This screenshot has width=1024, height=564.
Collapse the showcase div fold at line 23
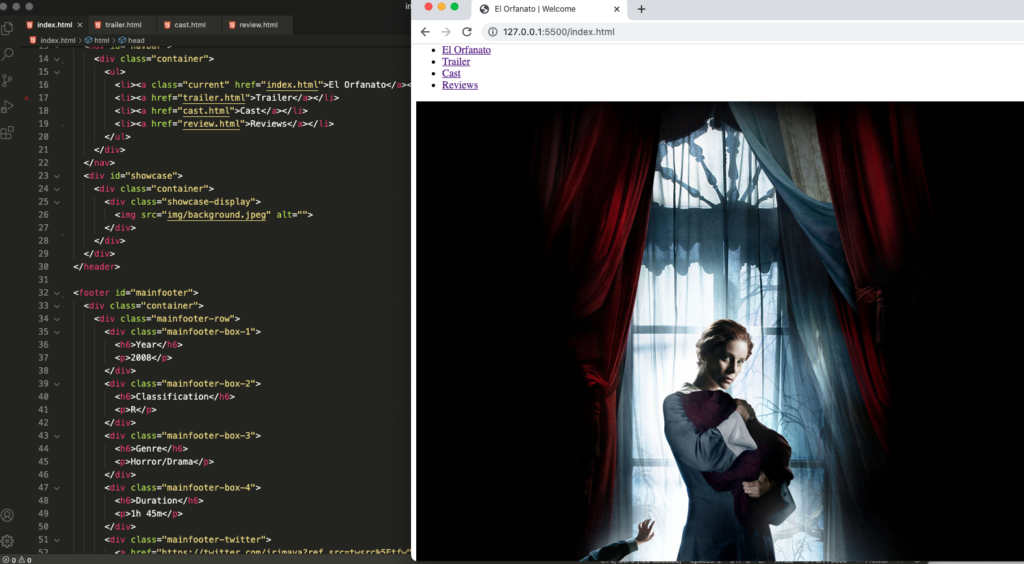[57, 176]
